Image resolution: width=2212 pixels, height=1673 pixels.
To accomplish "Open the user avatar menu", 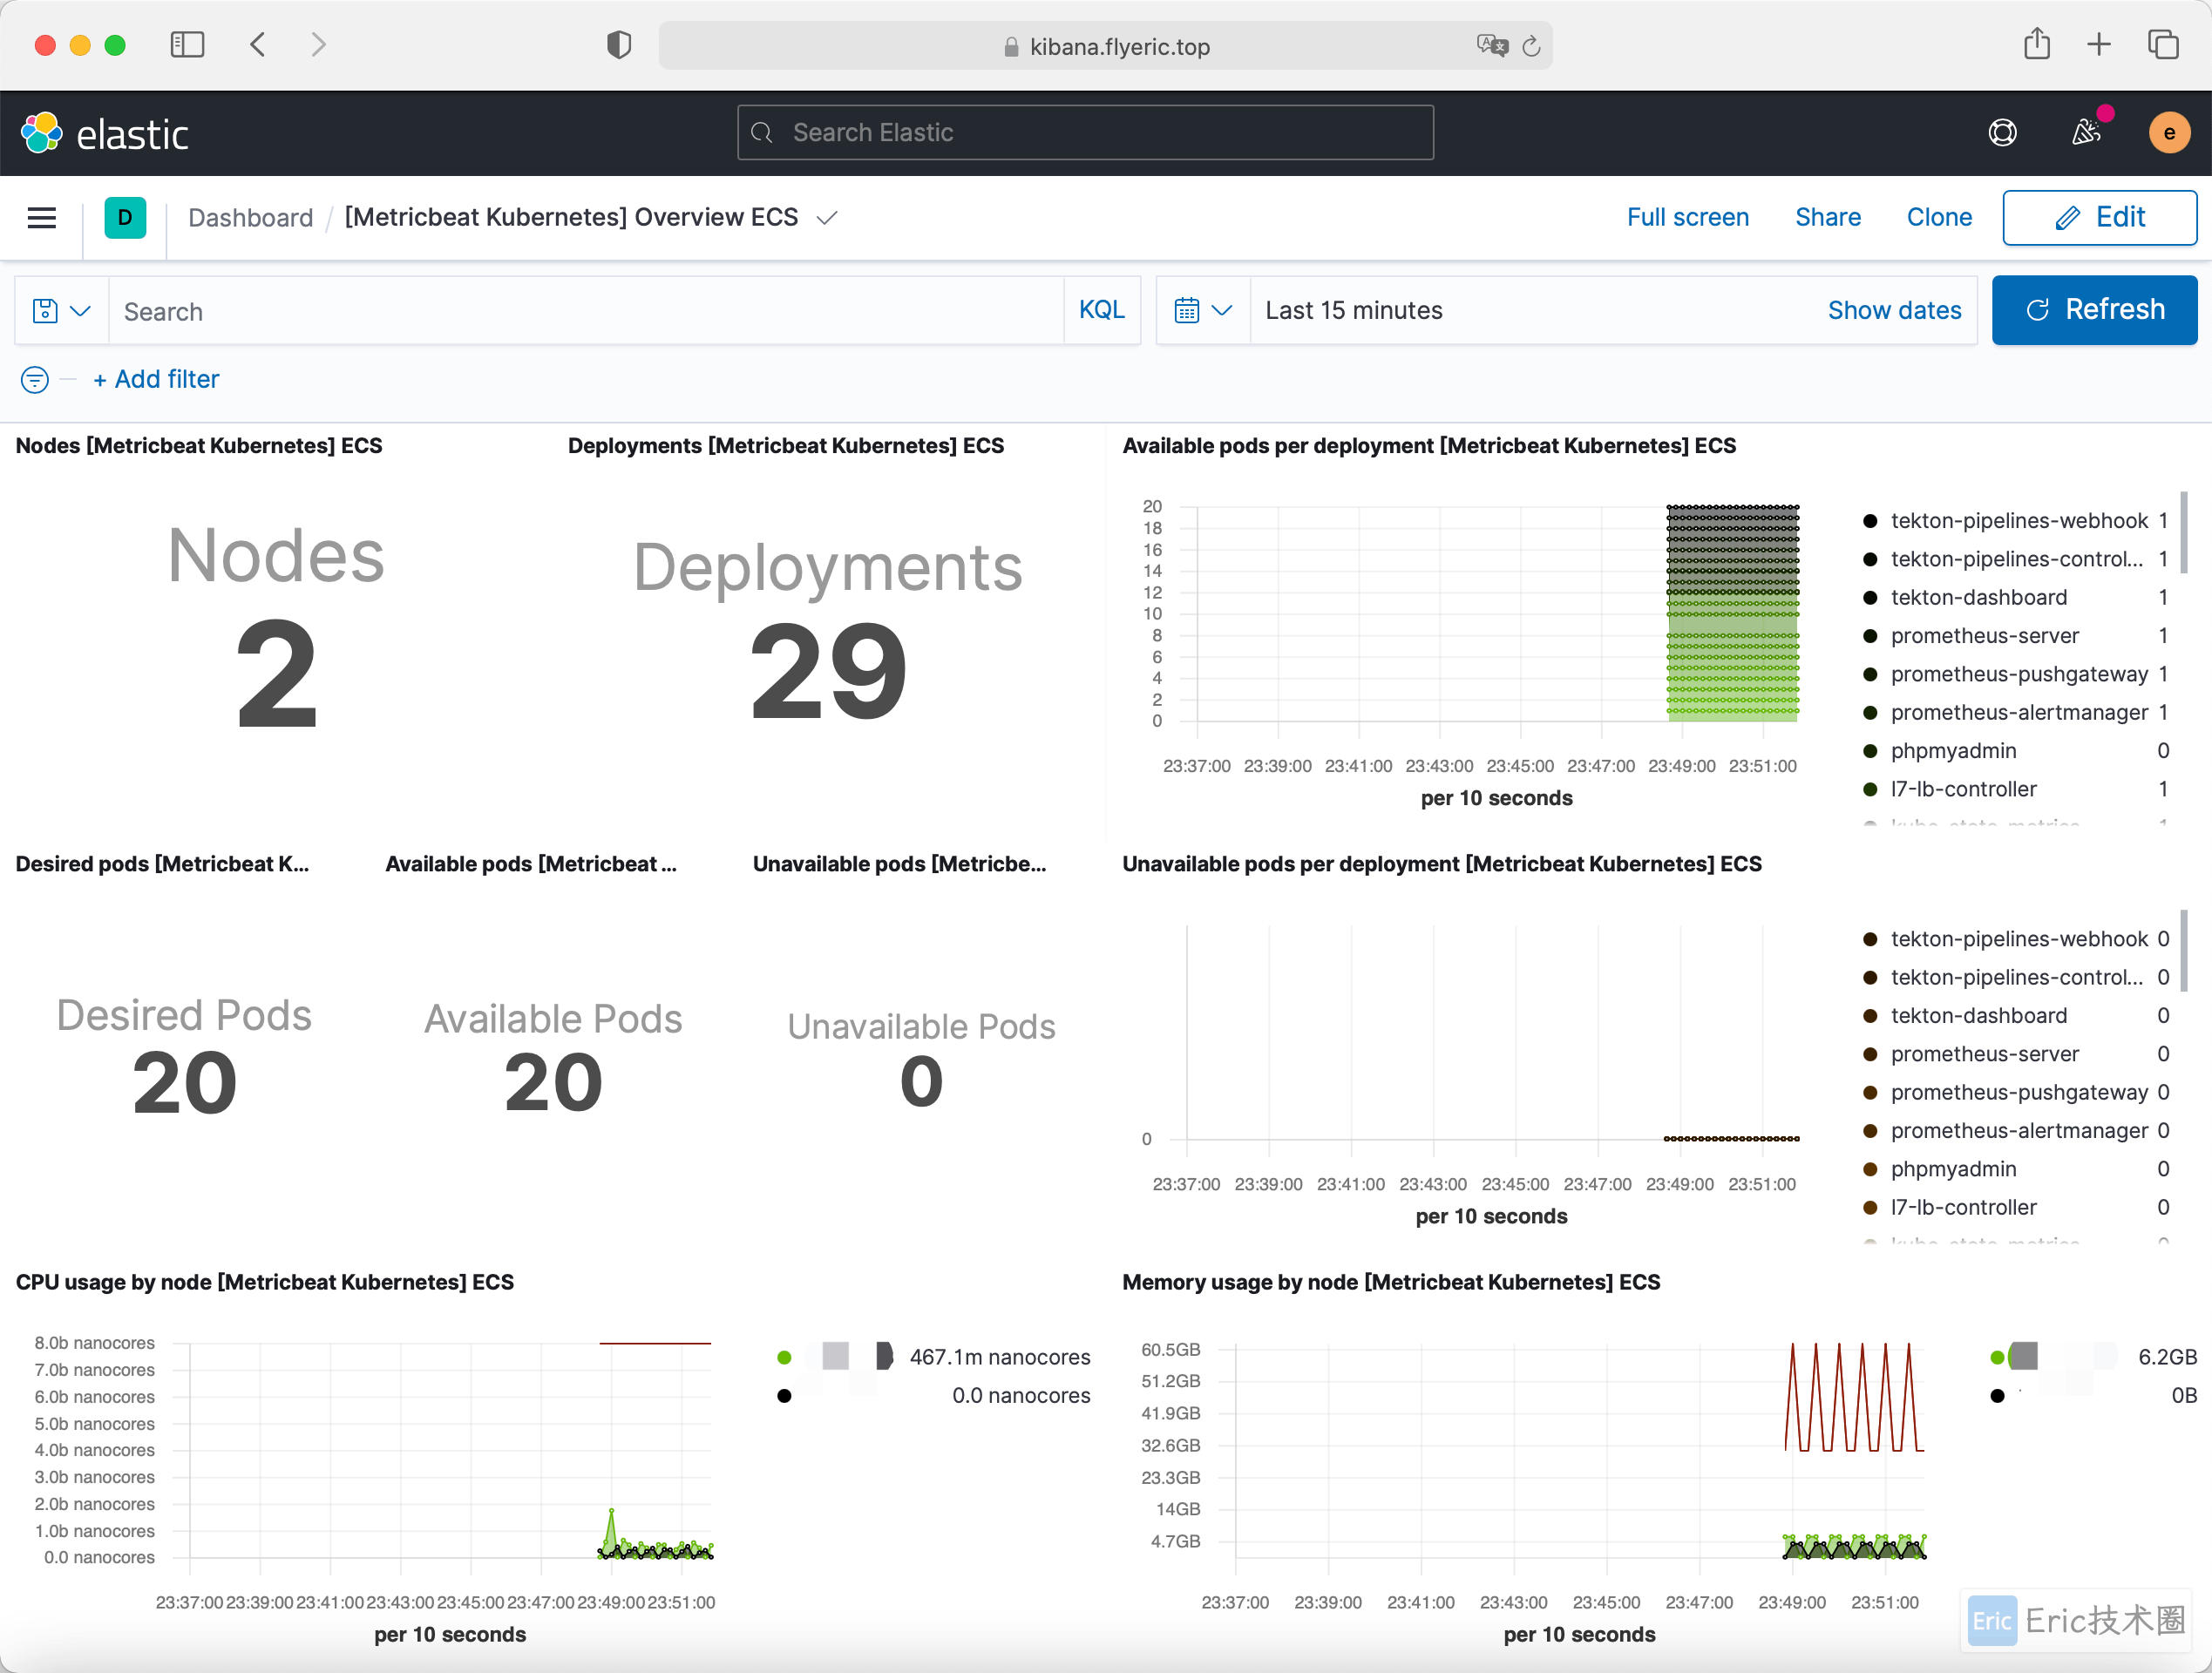I will pos(2169,132).
